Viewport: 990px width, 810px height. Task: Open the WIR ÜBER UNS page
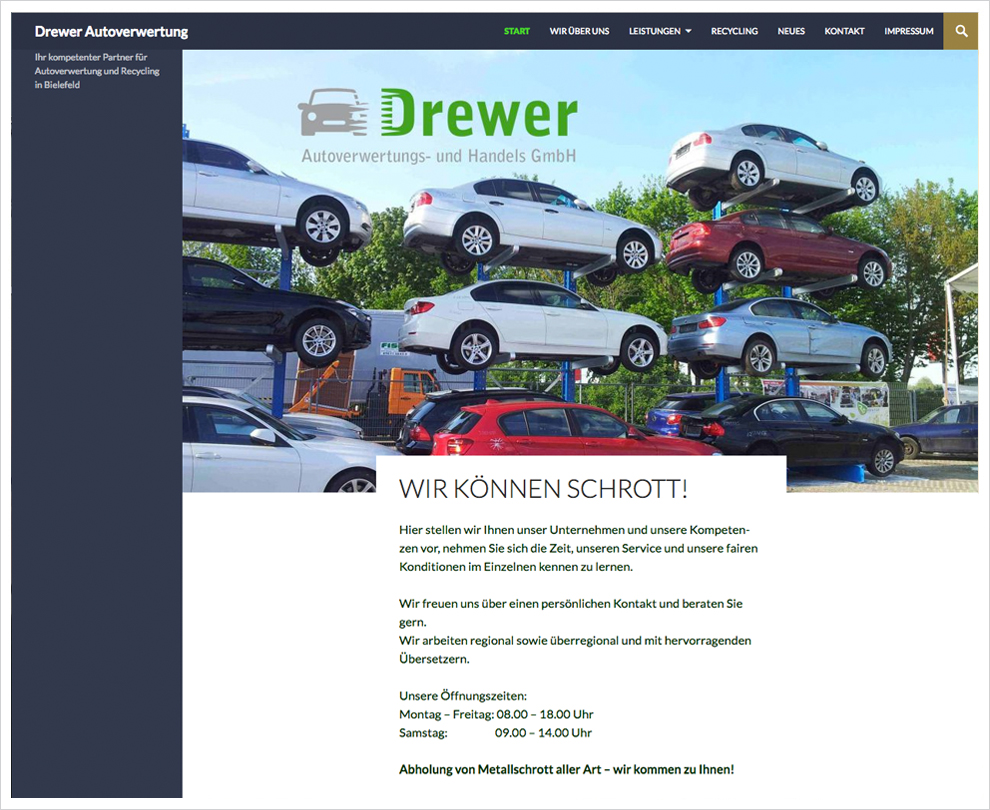point(579,31)
